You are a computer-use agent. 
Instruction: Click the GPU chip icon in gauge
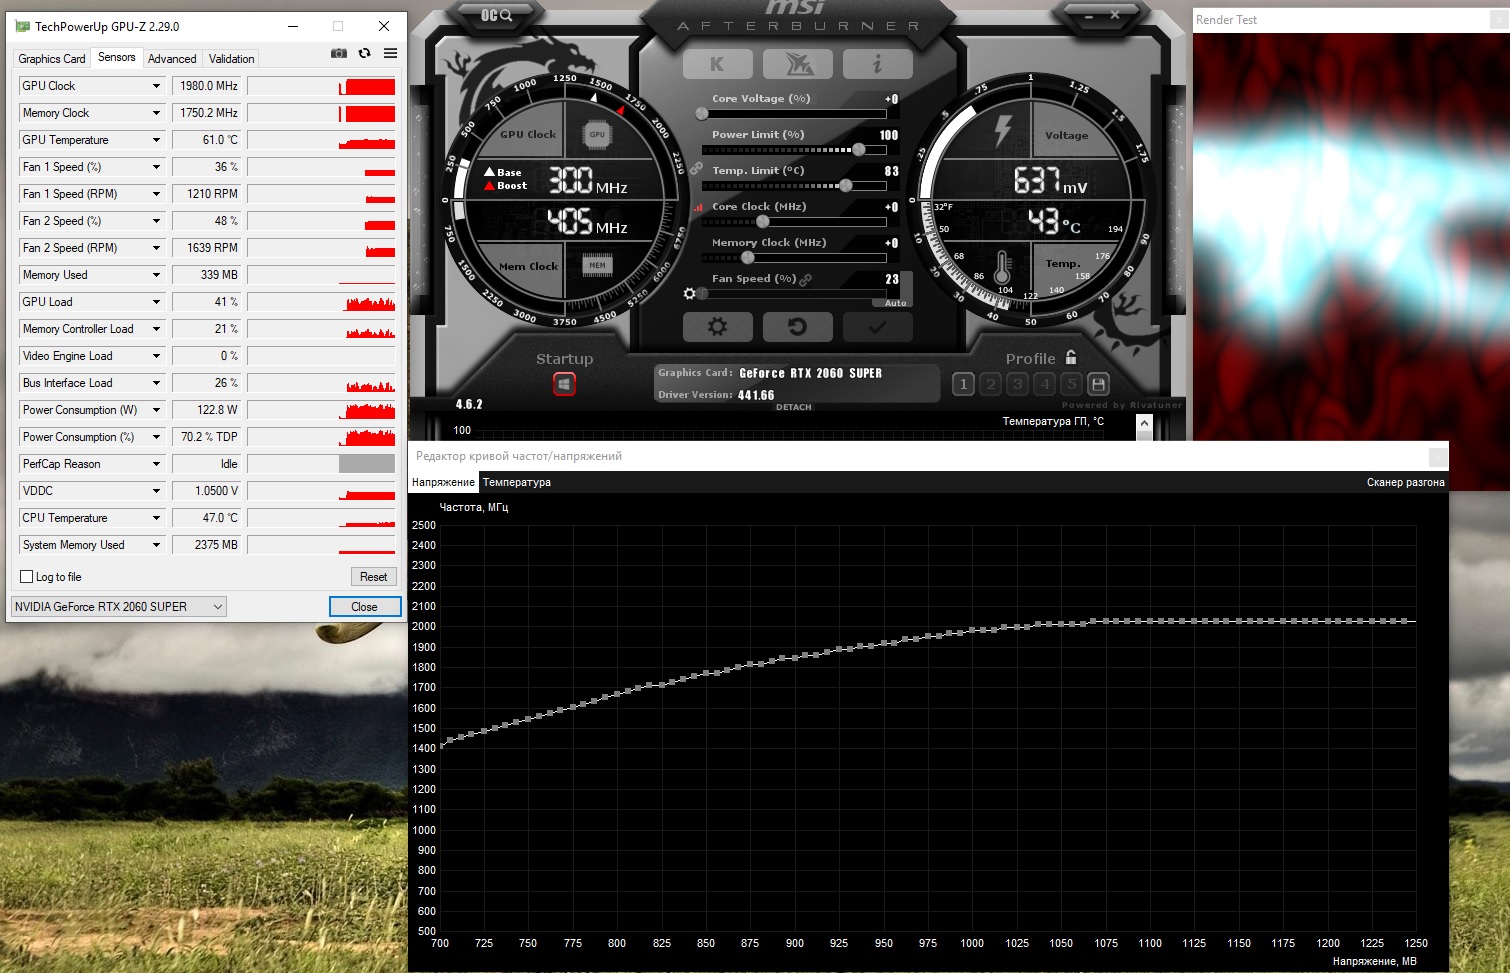click(597, 134)
